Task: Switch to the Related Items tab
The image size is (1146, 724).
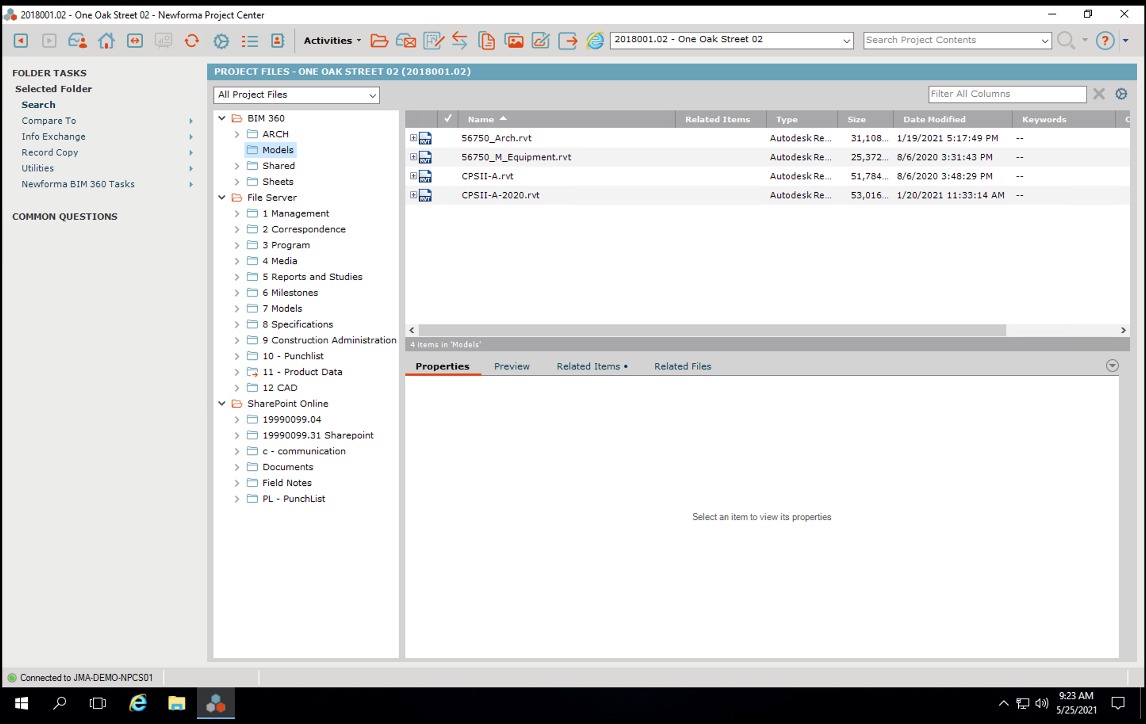Action: [x=591, y=366]
